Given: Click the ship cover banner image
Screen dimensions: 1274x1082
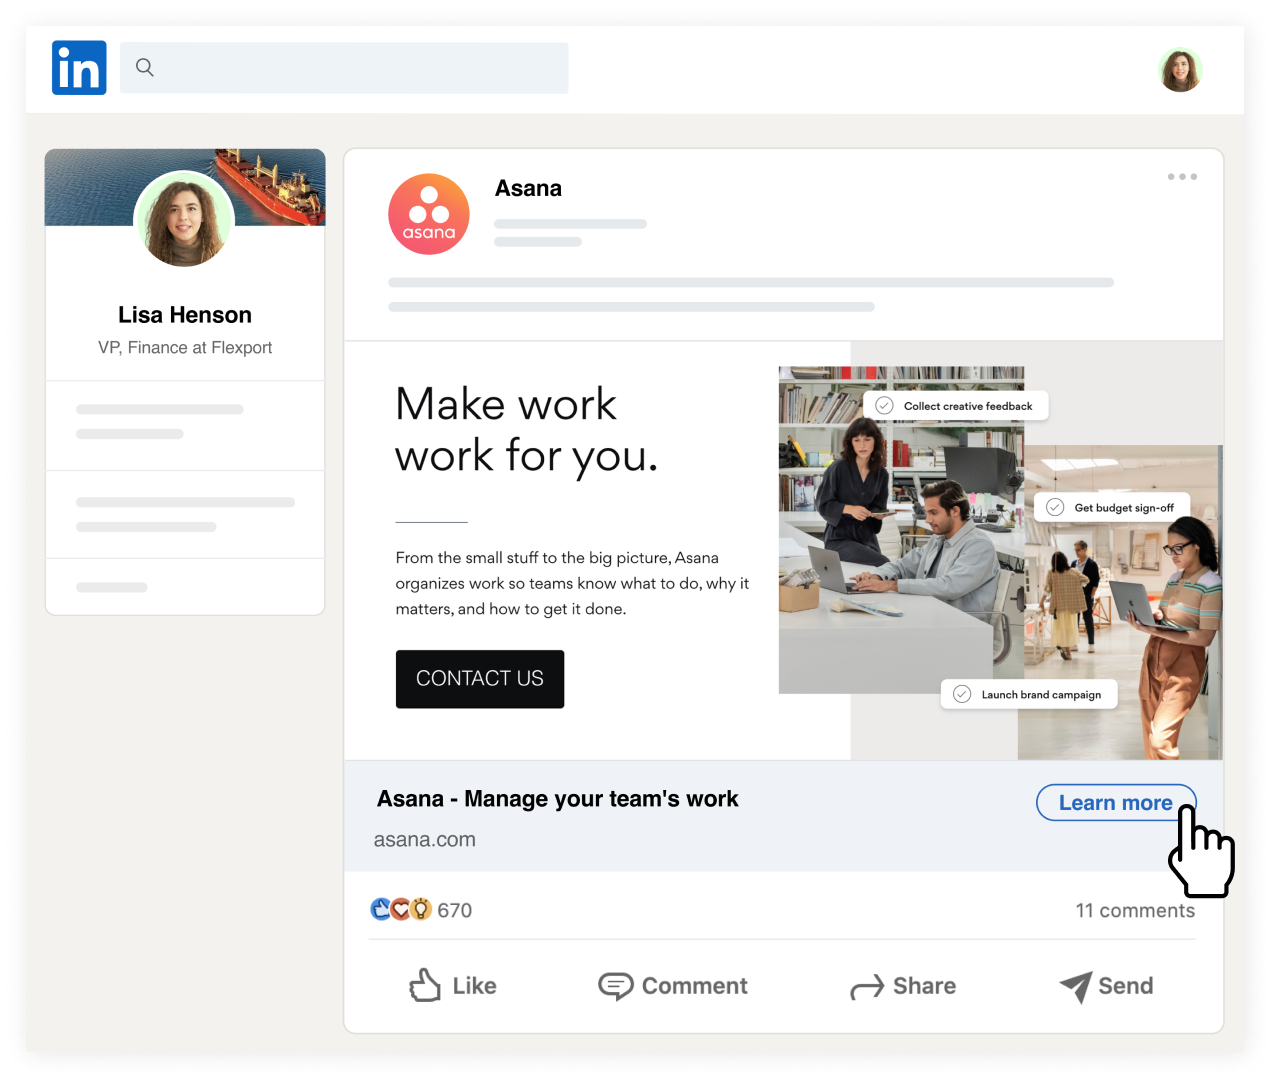Looking at the screenshot, I should (185, 187).
